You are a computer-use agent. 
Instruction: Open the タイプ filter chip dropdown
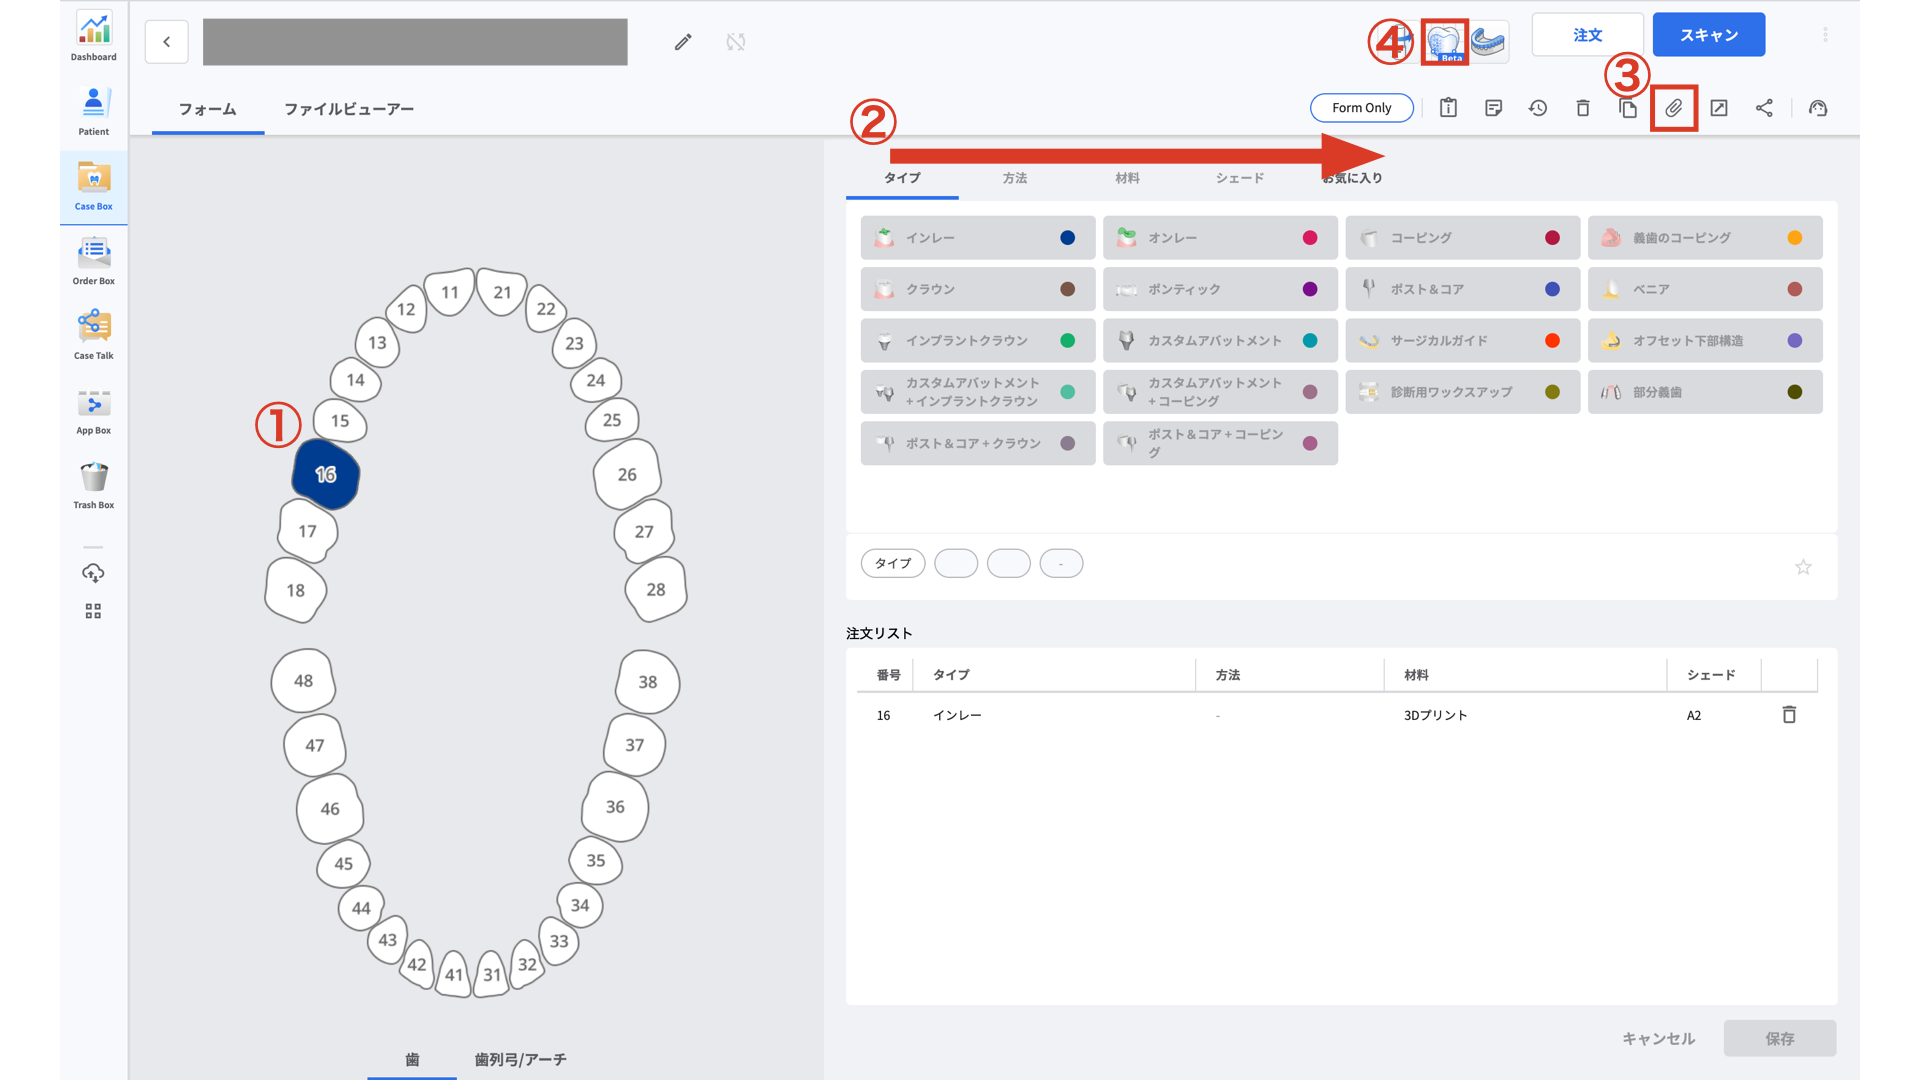coord(893,563)
